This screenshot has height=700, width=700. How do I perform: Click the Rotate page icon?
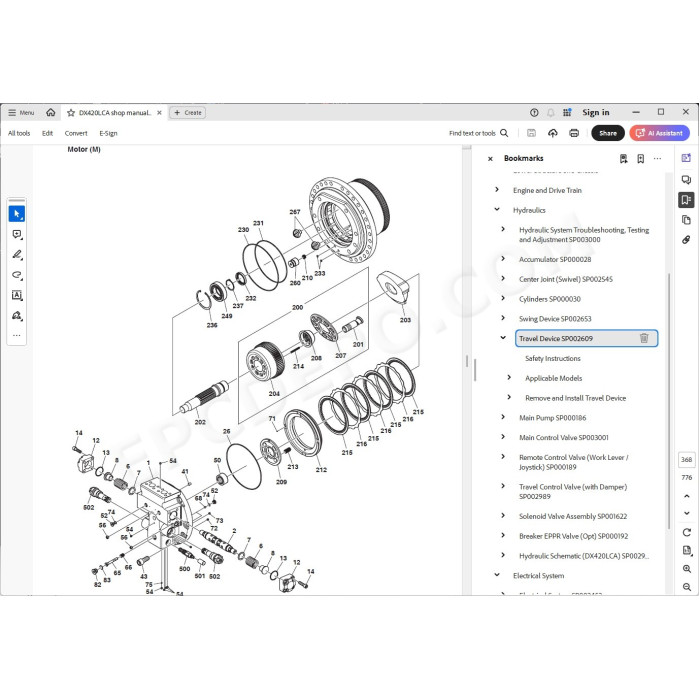687,532
